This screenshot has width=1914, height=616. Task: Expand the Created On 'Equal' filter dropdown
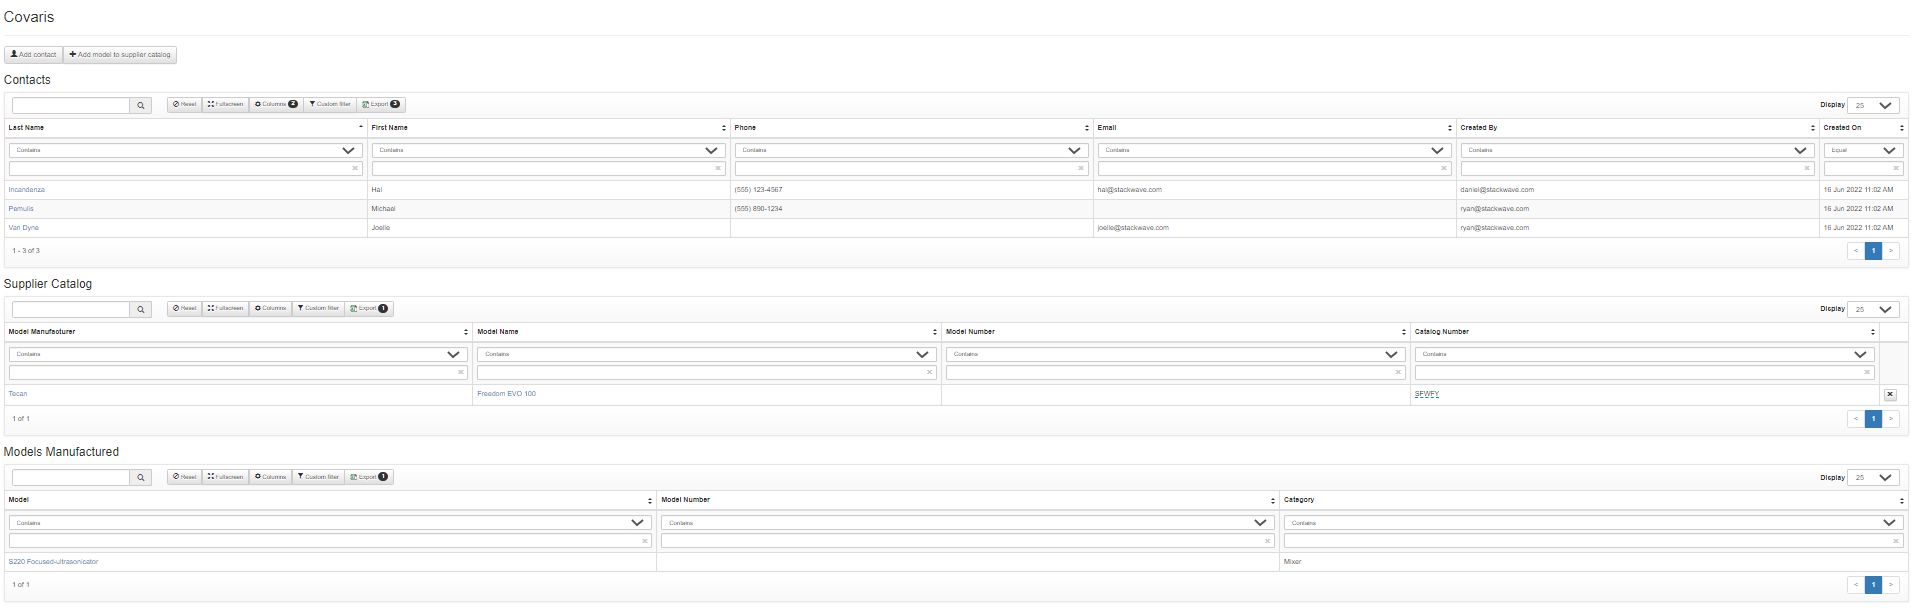[1862, 150]
